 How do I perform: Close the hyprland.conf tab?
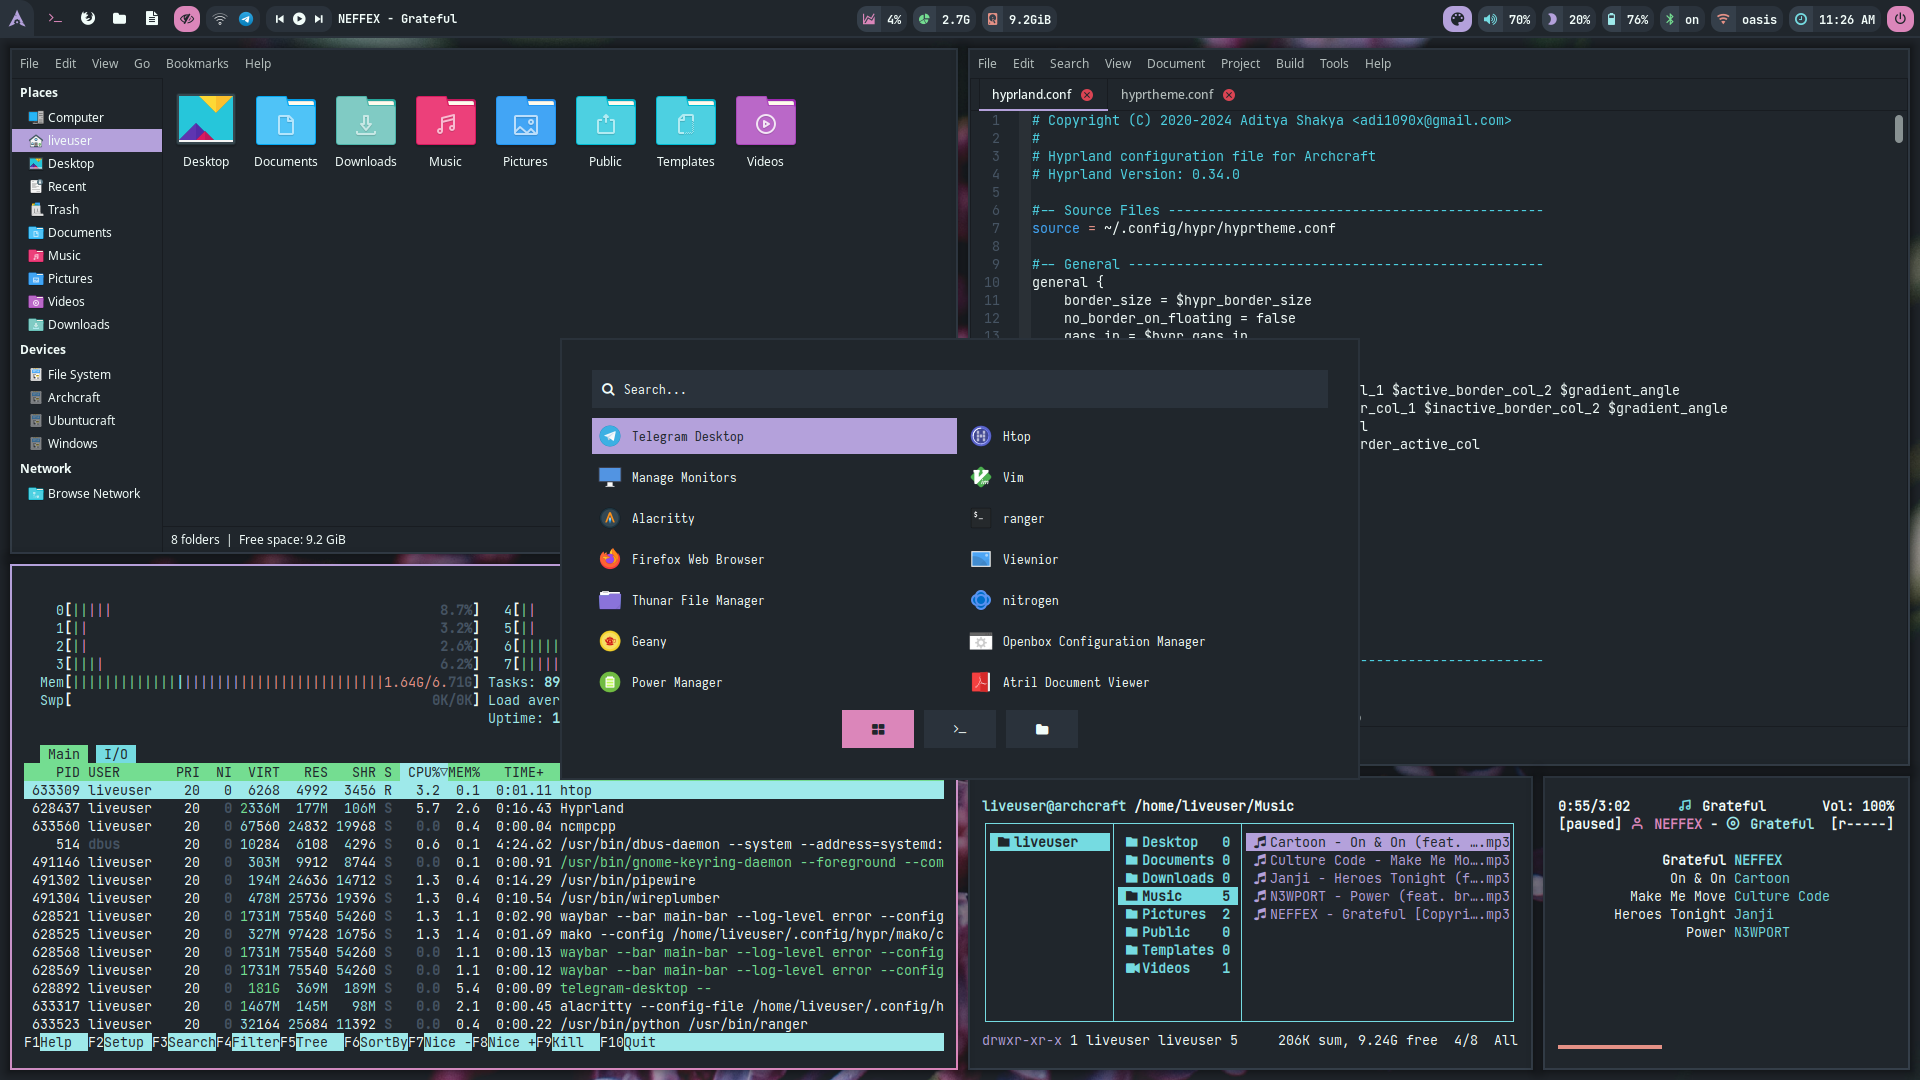pos(1087,95)
